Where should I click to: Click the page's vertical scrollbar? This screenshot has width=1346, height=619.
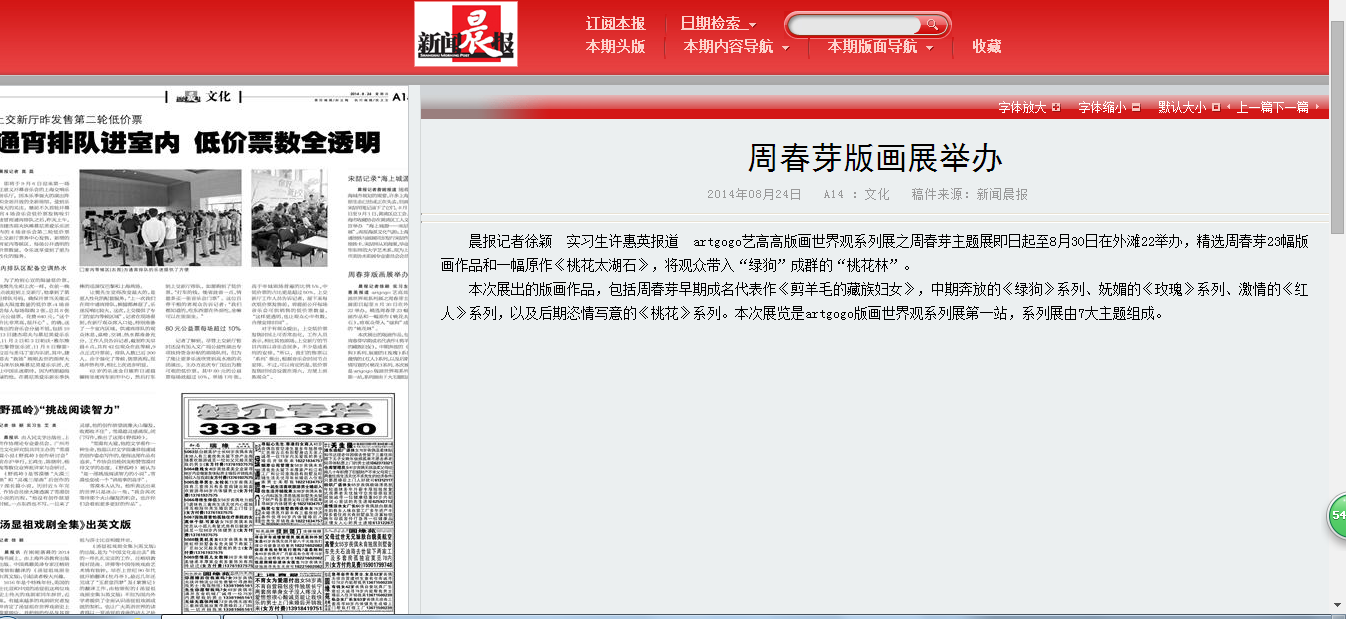click(1337, 300)
